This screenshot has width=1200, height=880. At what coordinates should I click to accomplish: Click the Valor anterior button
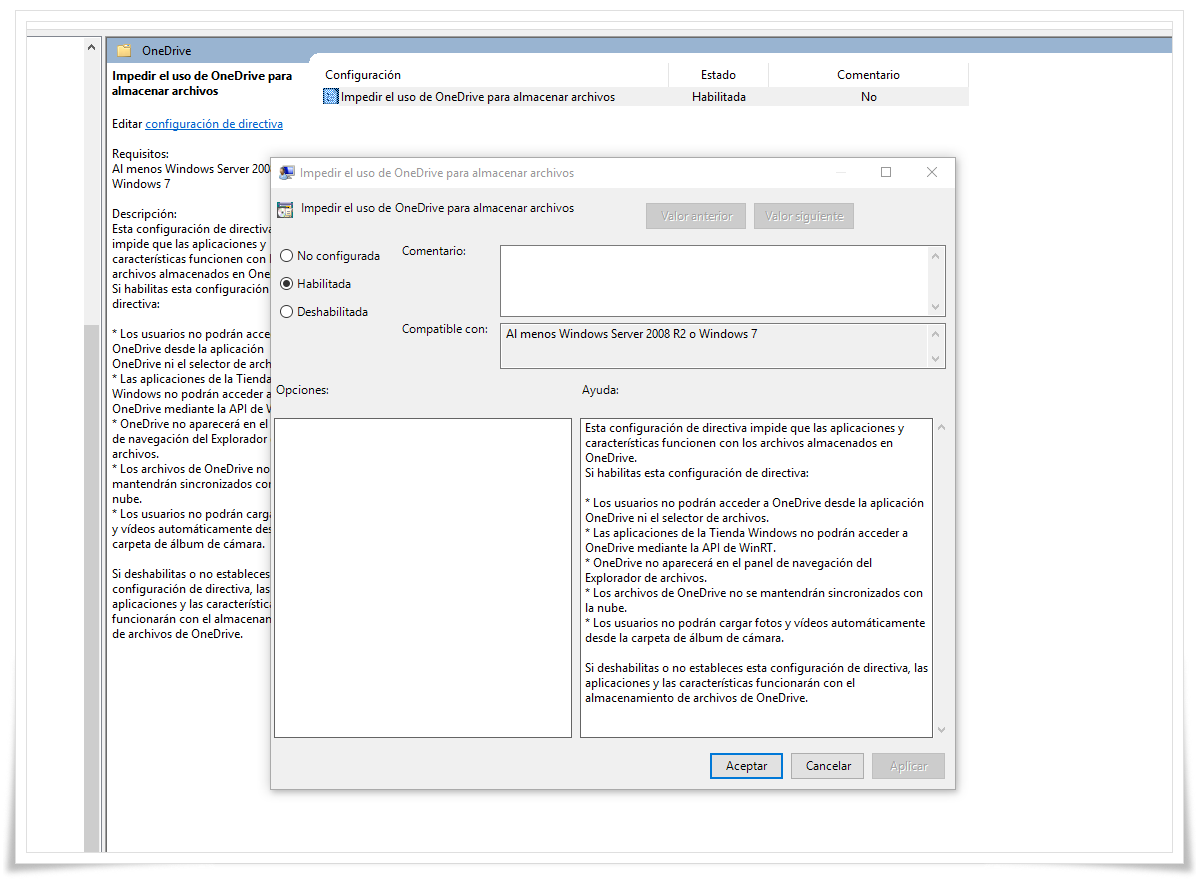(x=696, y=216)
